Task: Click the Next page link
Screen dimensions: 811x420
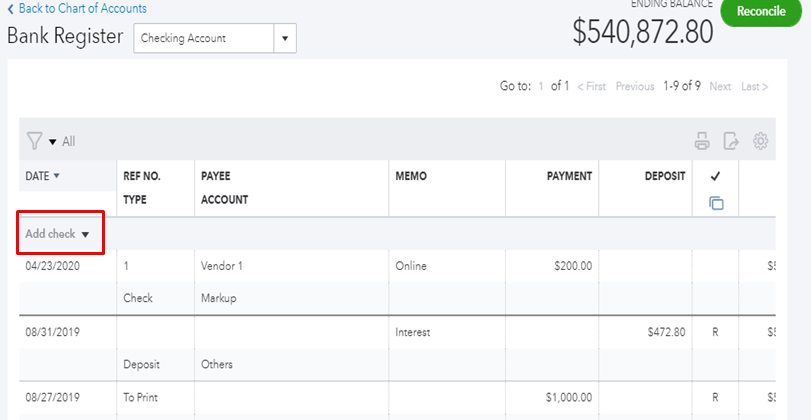Action: [x=720, y=86]
